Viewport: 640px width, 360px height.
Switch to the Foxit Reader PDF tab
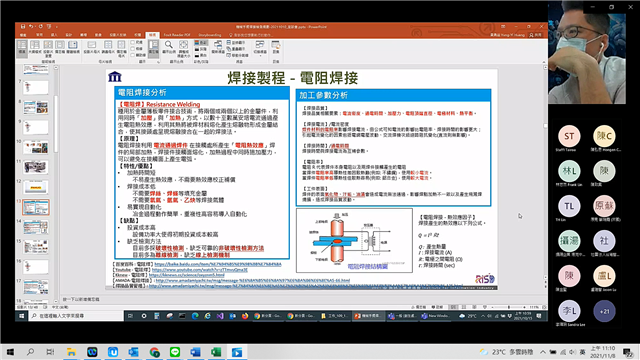coord(177,35)
